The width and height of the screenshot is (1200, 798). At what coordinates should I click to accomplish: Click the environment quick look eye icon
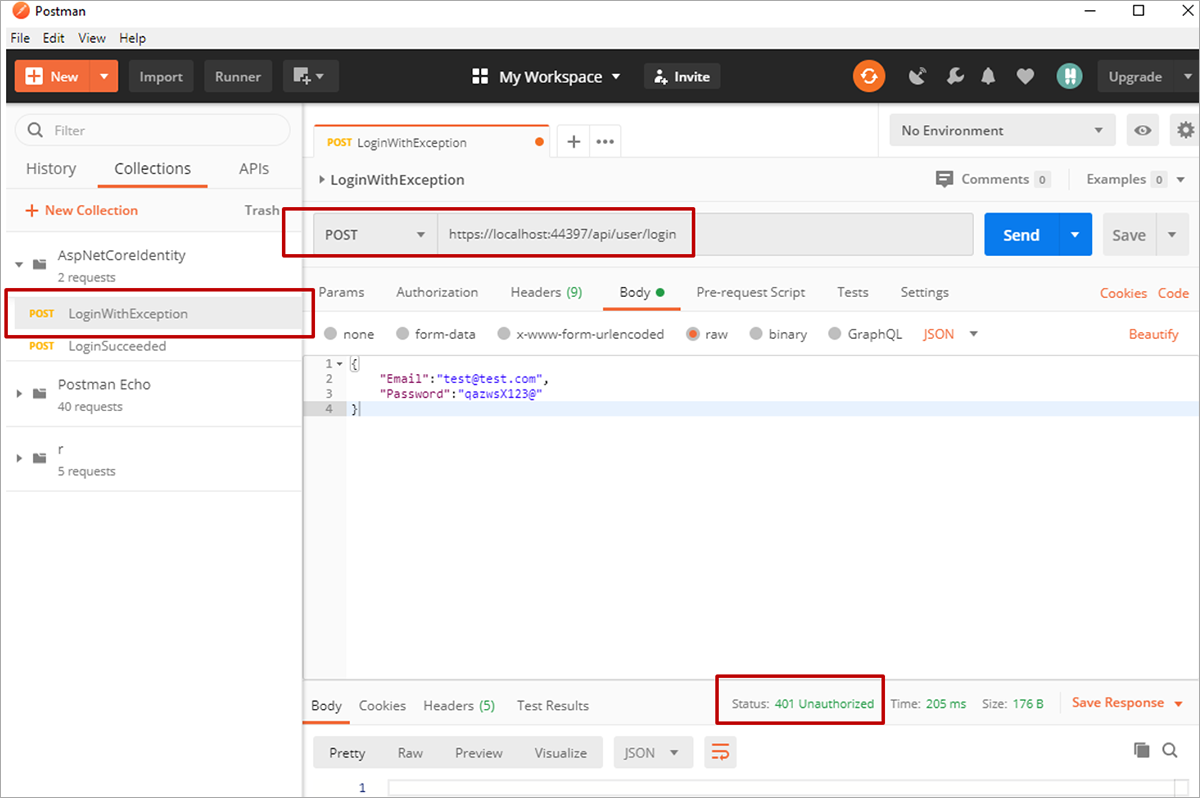coord(1142,130)
